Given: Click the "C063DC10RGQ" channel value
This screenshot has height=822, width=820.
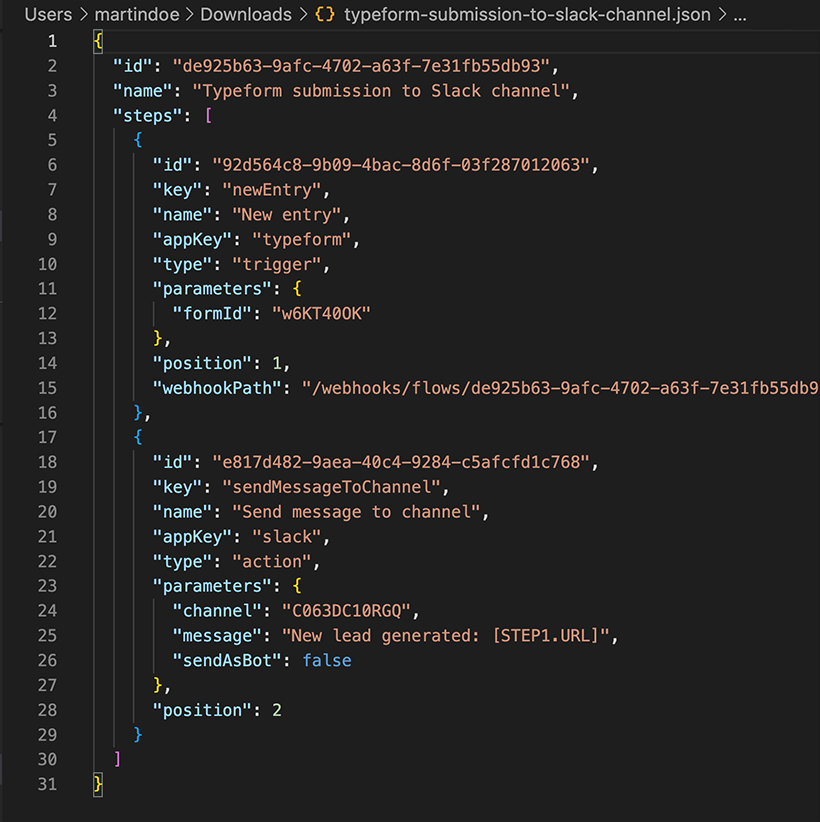Looking at the screenshot, I should (347, 611).
